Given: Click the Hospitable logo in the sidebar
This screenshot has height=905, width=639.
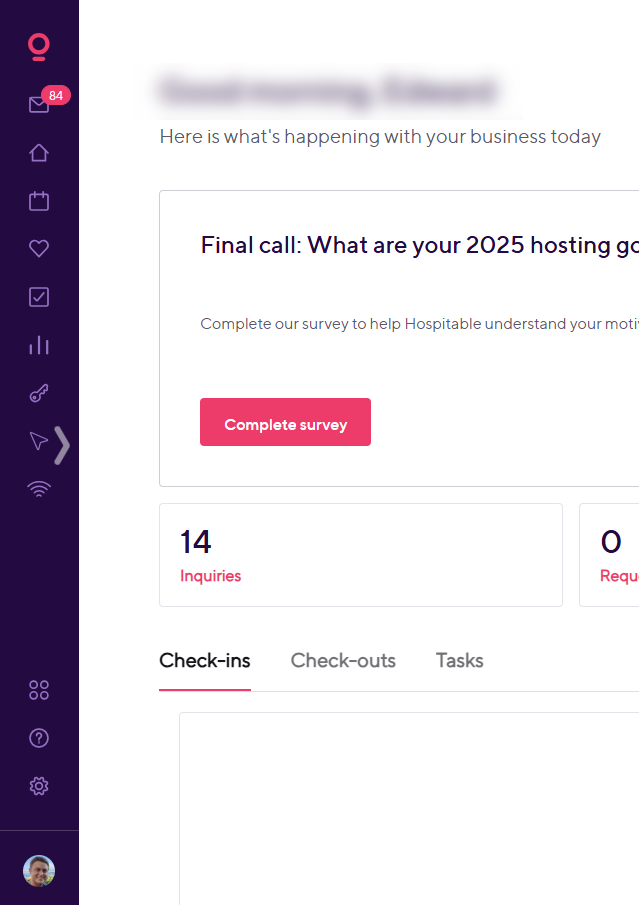Looking at the screenshot, I should point(39,47).
